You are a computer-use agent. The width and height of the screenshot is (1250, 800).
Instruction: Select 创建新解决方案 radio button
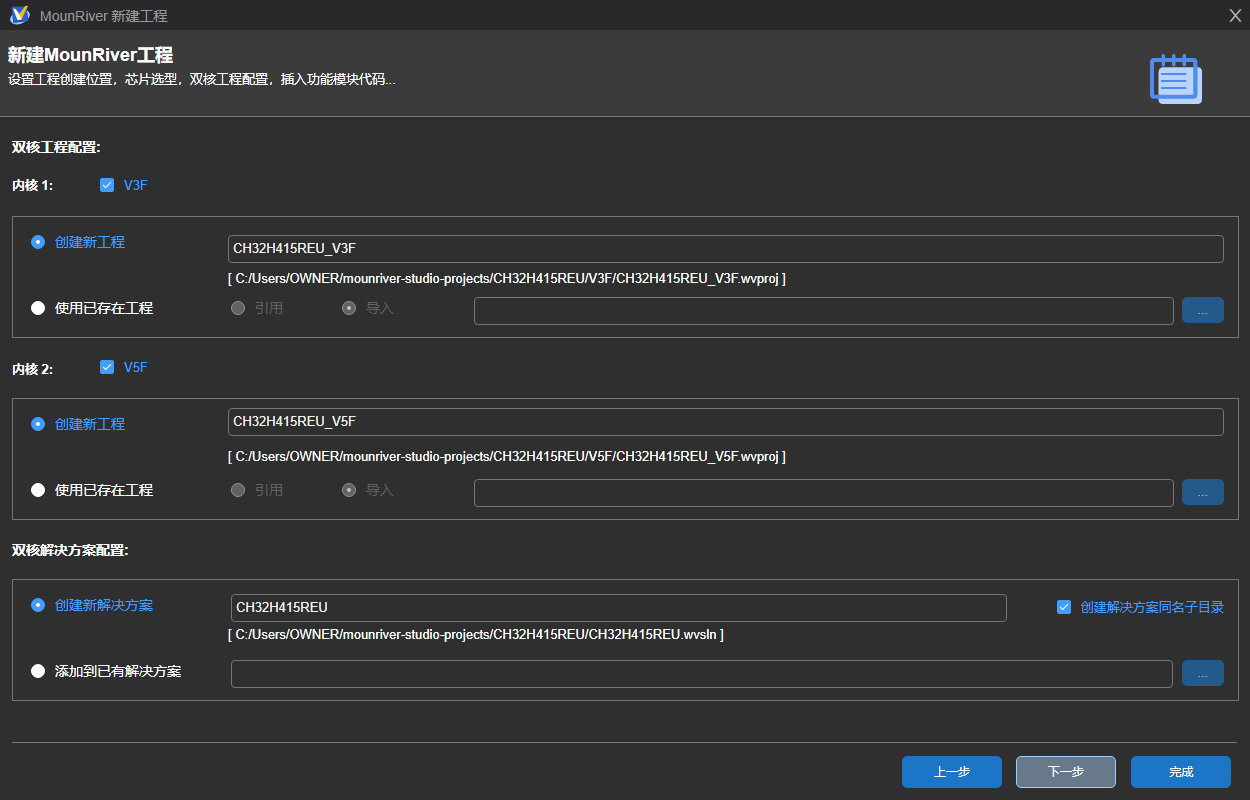[38, 605]
